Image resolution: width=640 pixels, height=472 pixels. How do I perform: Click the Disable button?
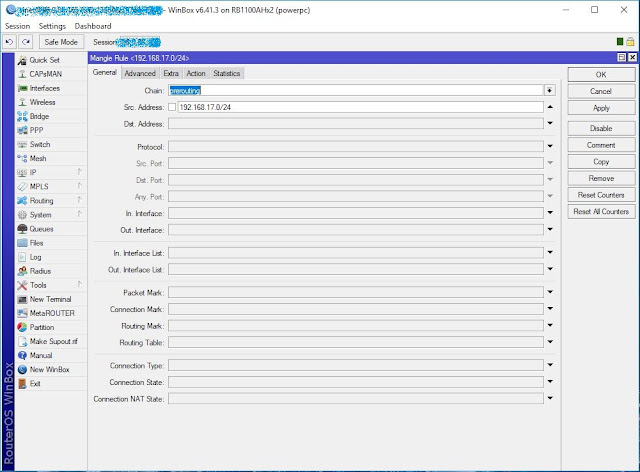601,129
